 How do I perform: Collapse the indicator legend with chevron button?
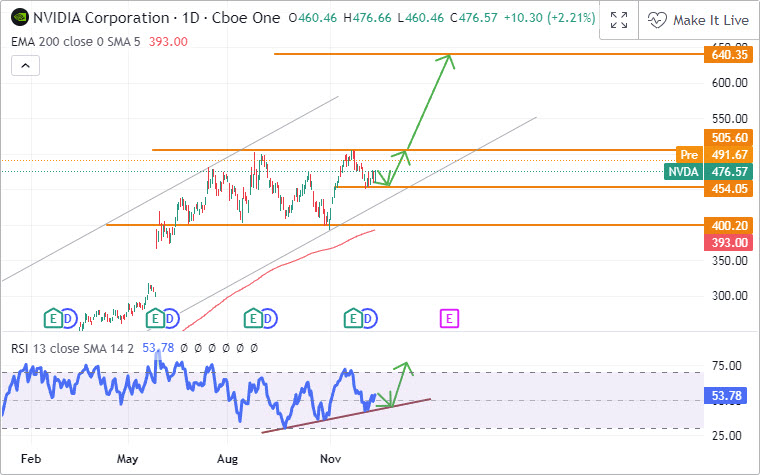[x=25, y=66]
